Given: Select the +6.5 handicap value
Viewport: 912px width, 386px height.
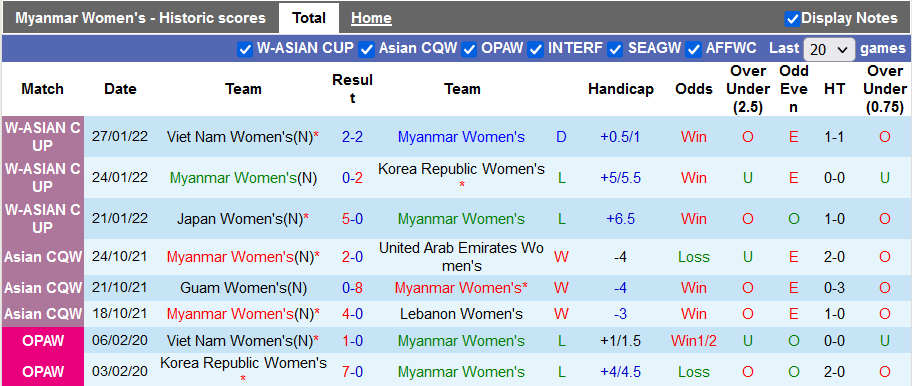Looking at the screenshot, I should tap(621, 219).
